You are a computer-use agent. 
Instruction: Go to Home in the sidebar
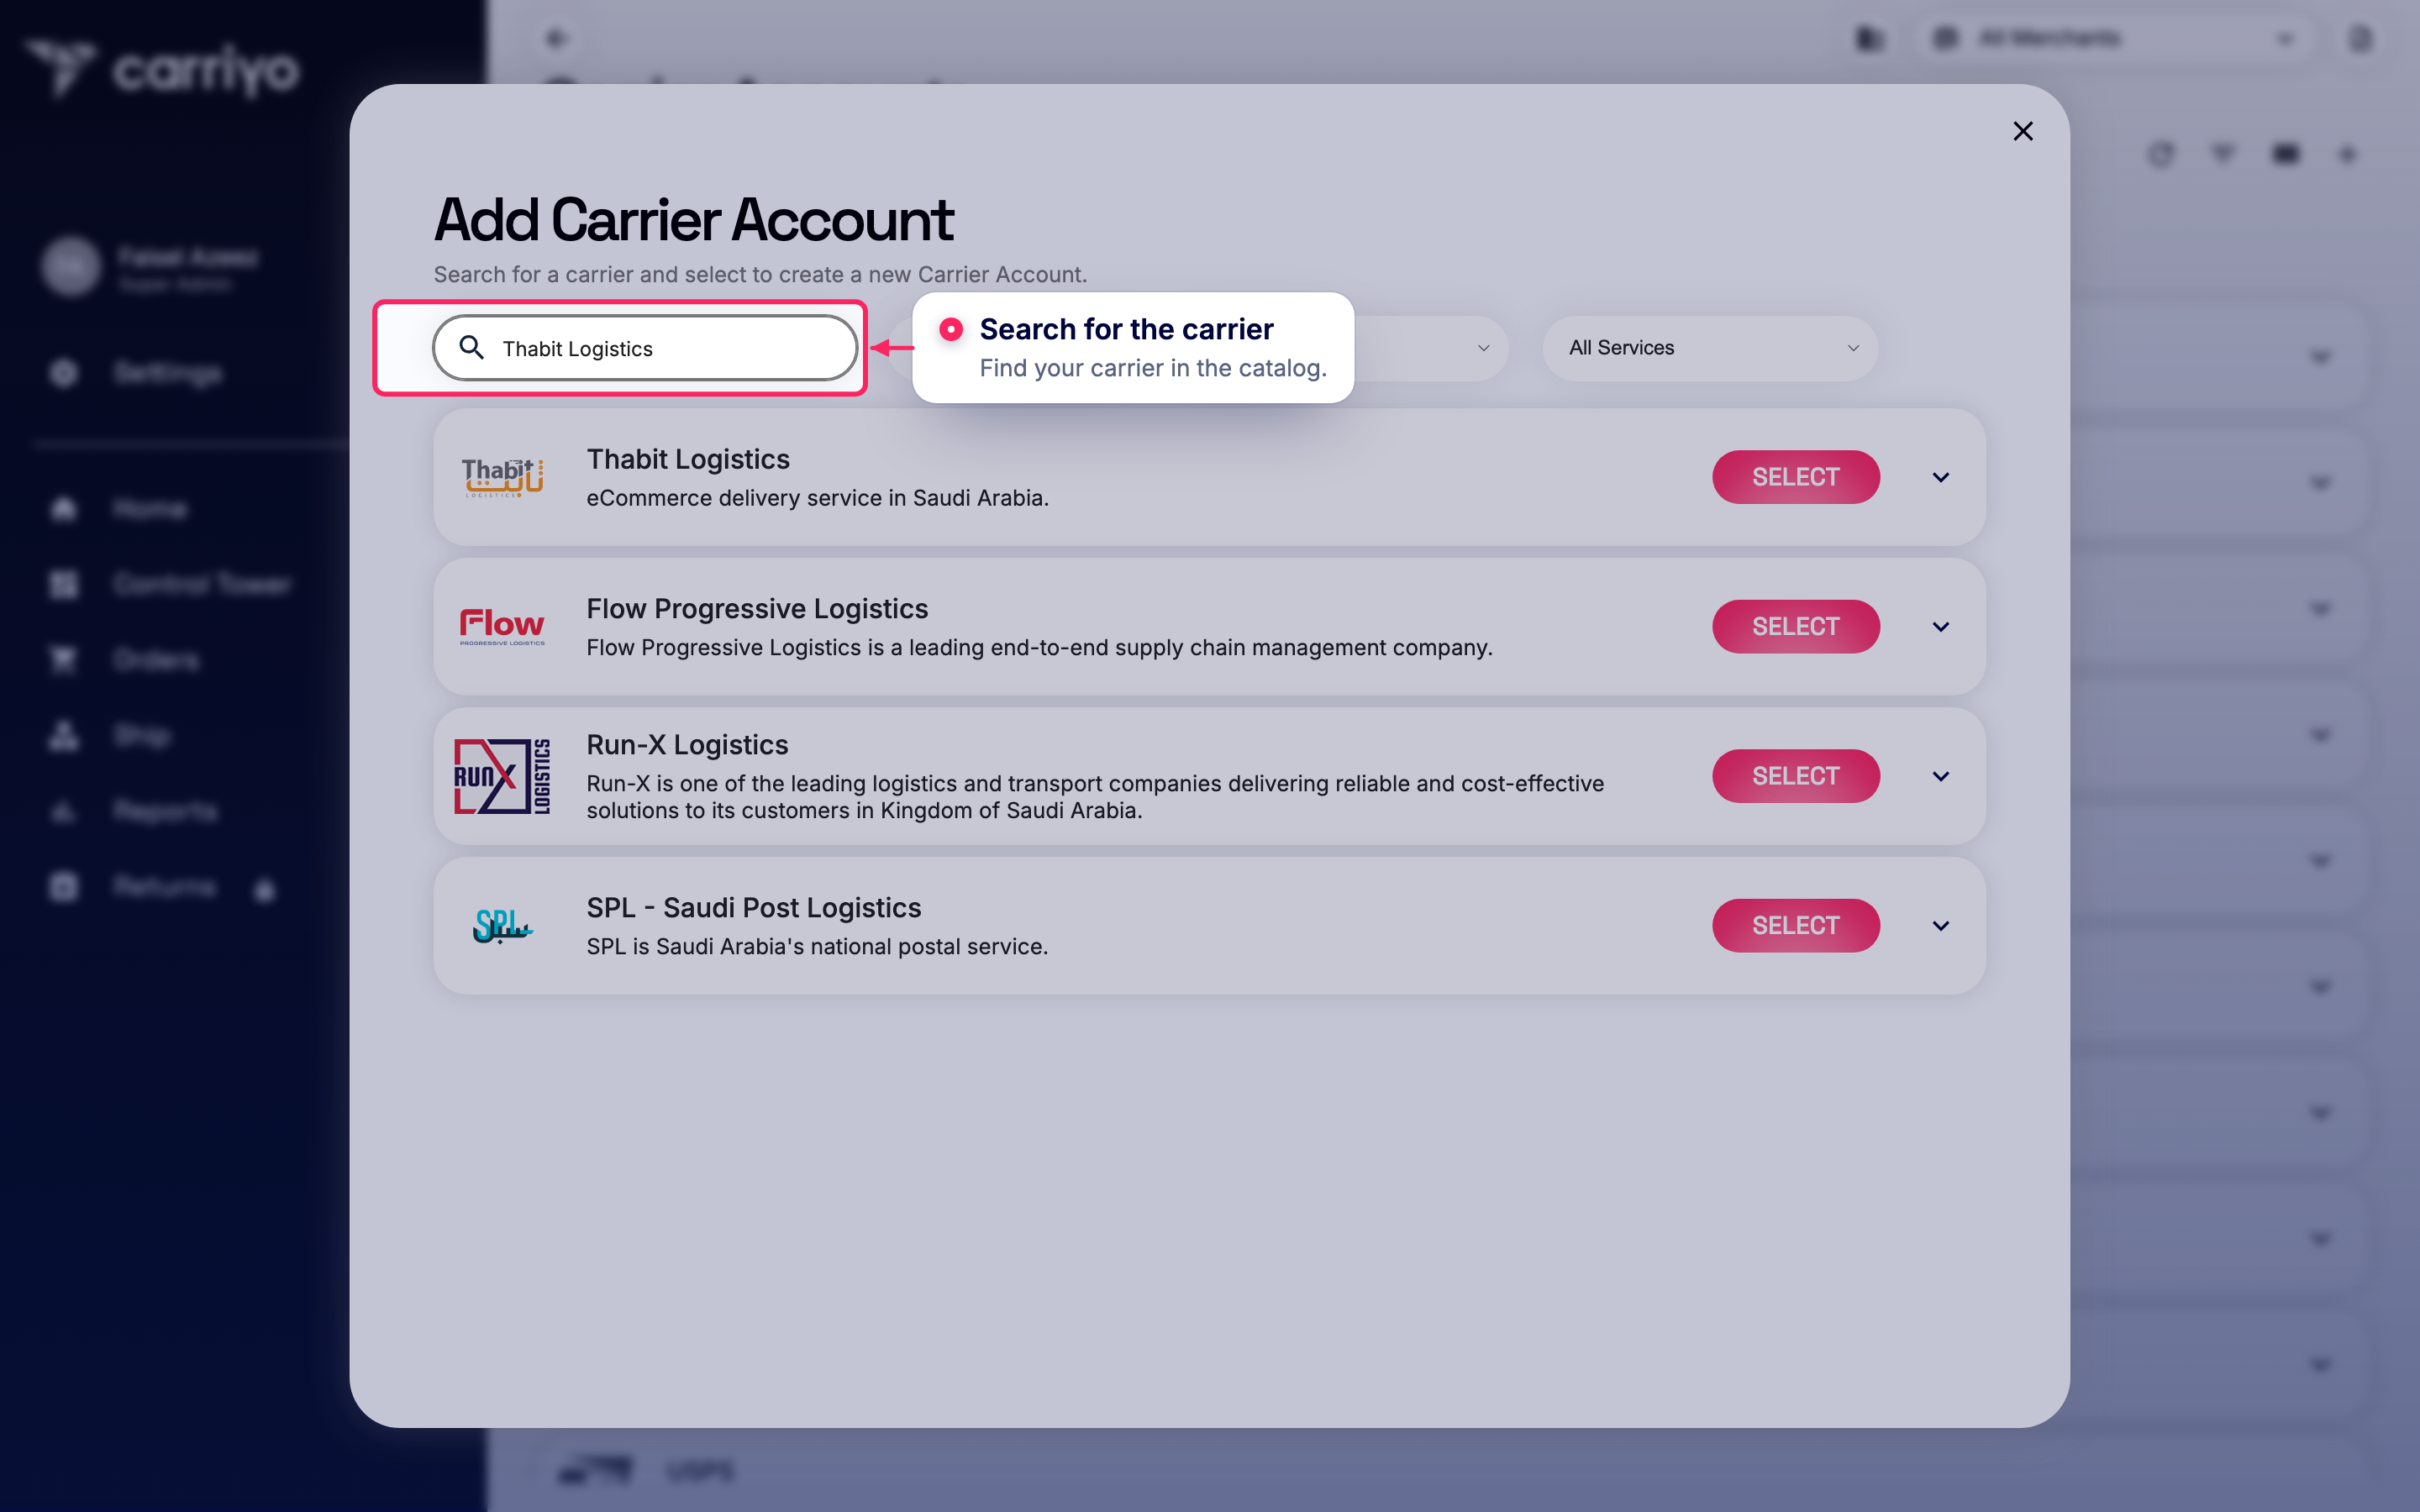(x=150, y=509)
